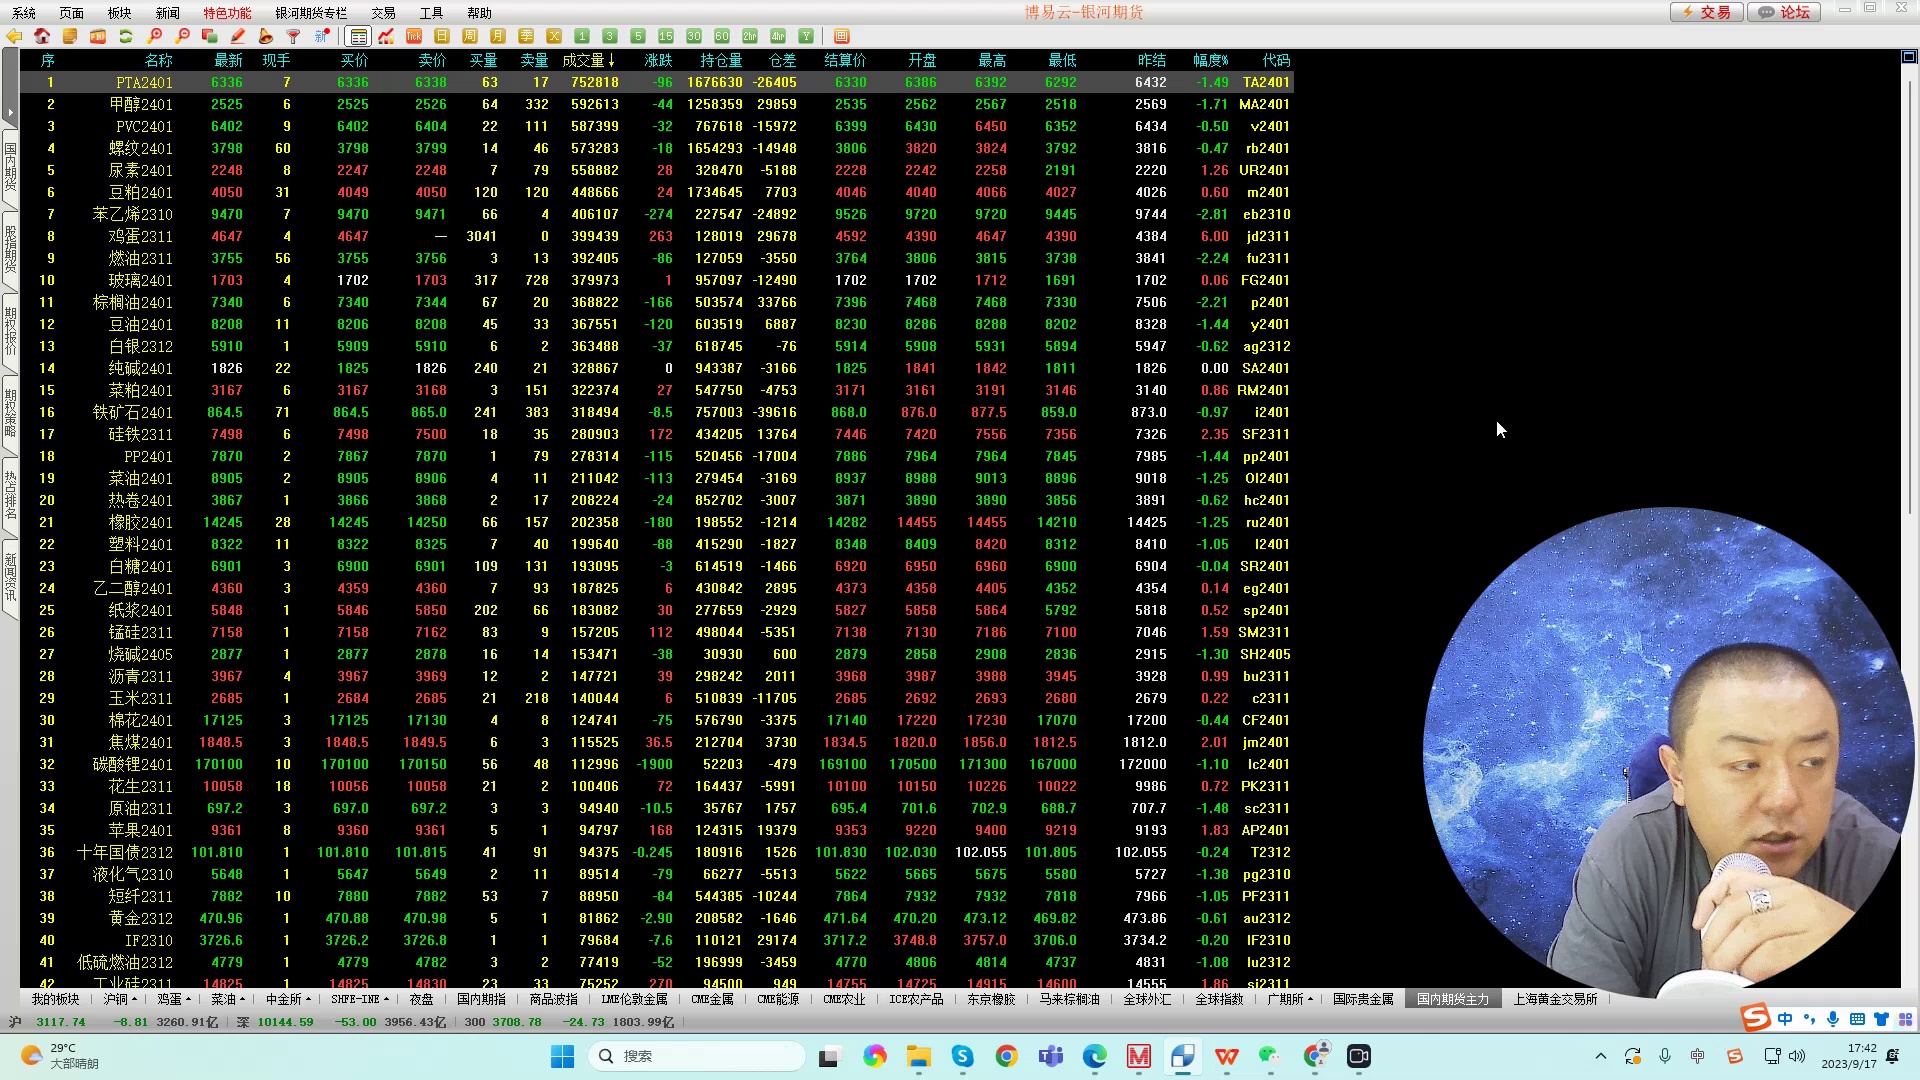Toggle system tray microphone icon
1920x1080 pixels.
click(x=1665, y=1056)
